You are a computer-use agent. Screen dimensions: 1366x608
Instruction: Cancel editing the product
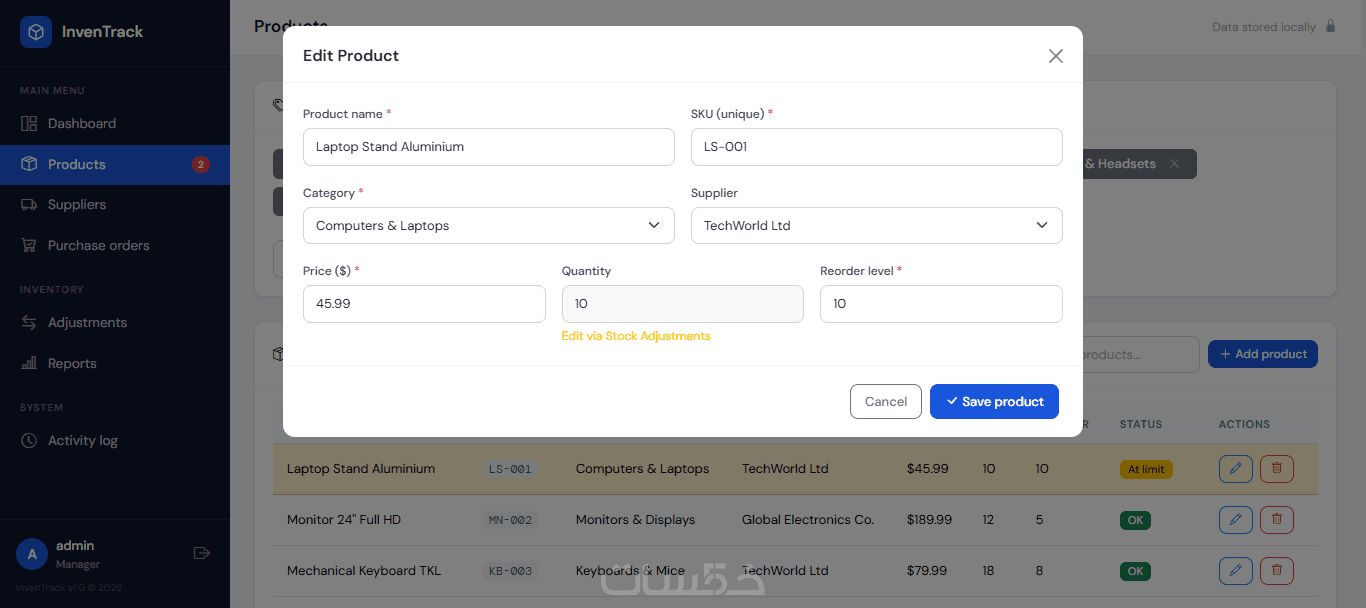tap(885, 402)
